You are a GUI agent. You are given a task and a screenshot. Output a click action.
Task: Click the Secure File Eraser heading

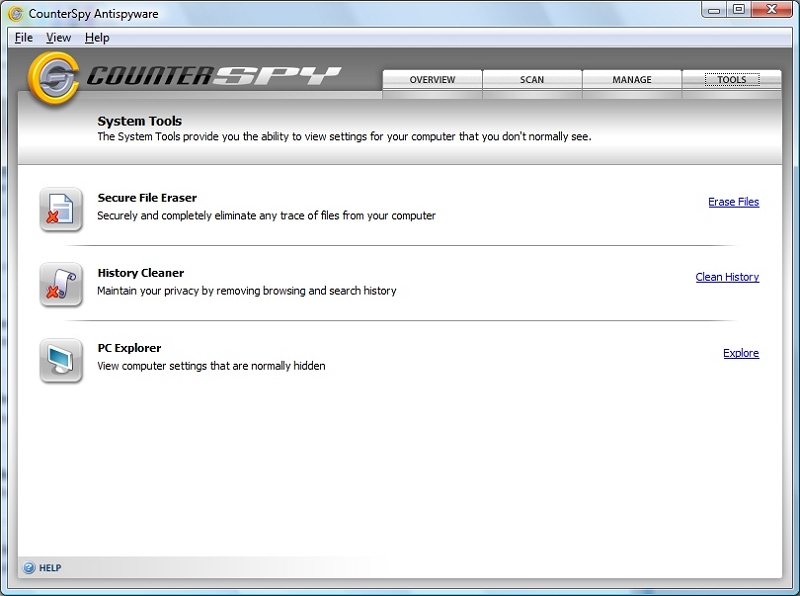pos(147,198)
